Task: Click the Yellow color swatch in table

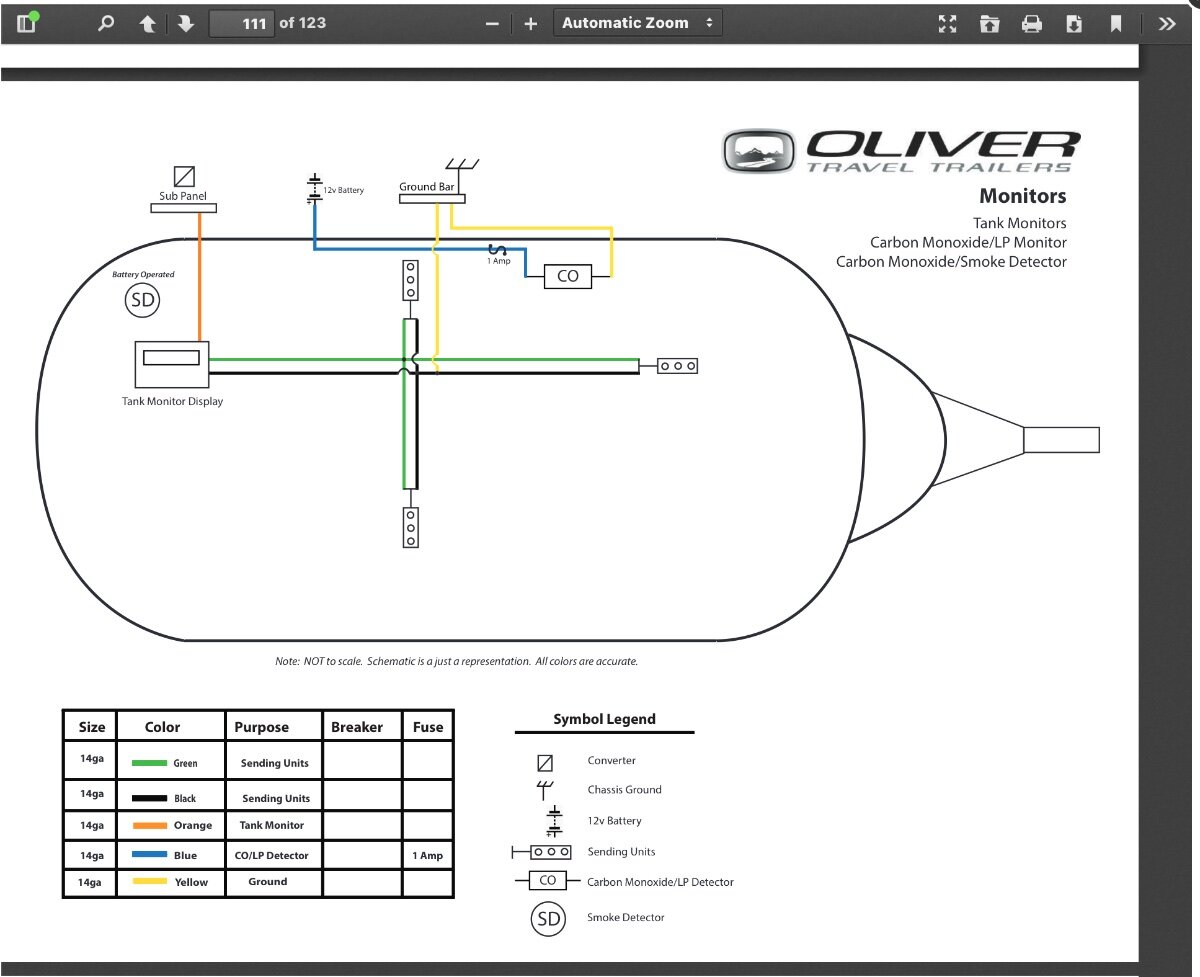Action: 149,882
